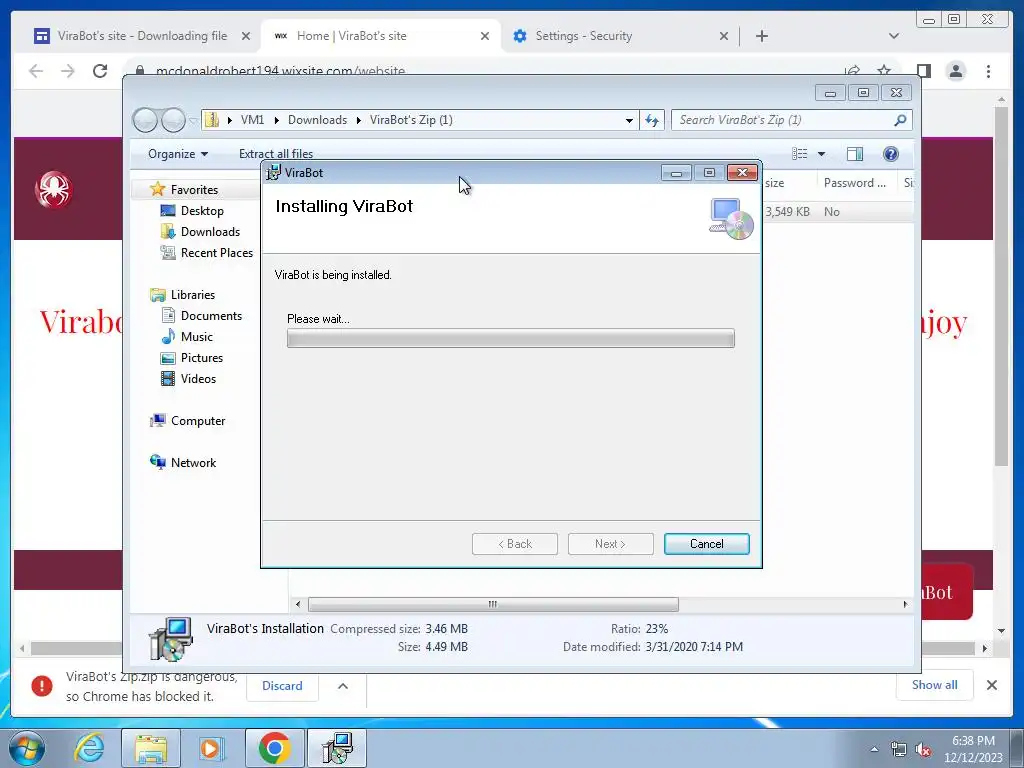Viewport: 1024px width, 768px height.
Task: Select Desktop in the Explorer sidebar
Action: point(202,211)
